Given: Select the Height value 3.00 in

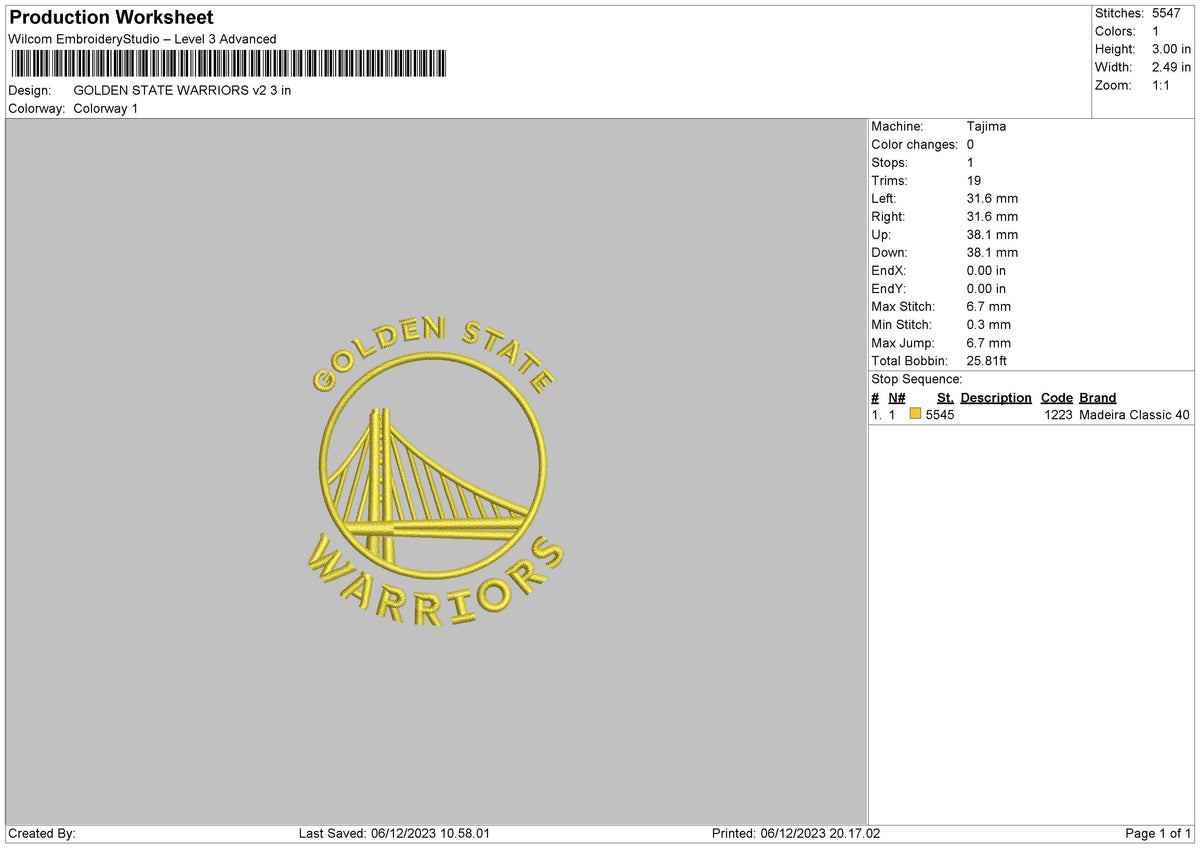Looking at the screenshot, I should (x=1172, y=49).
